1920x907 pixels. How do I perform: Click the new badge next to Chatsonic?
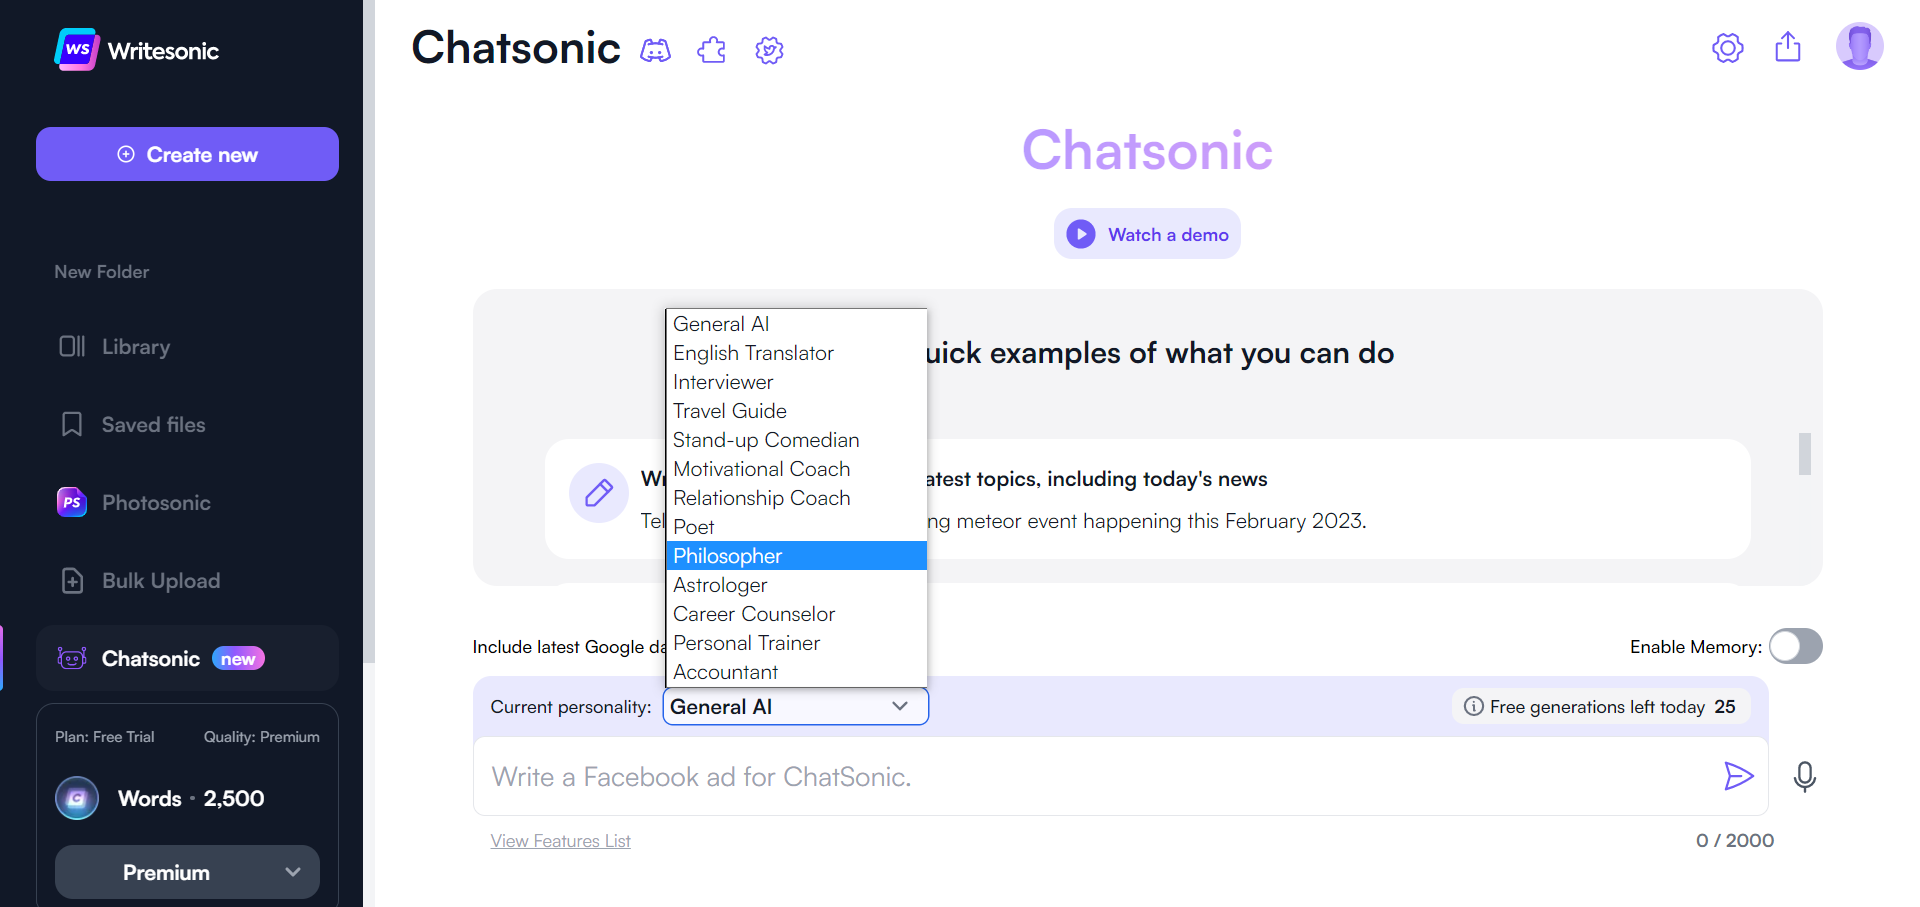coord(238,658)
